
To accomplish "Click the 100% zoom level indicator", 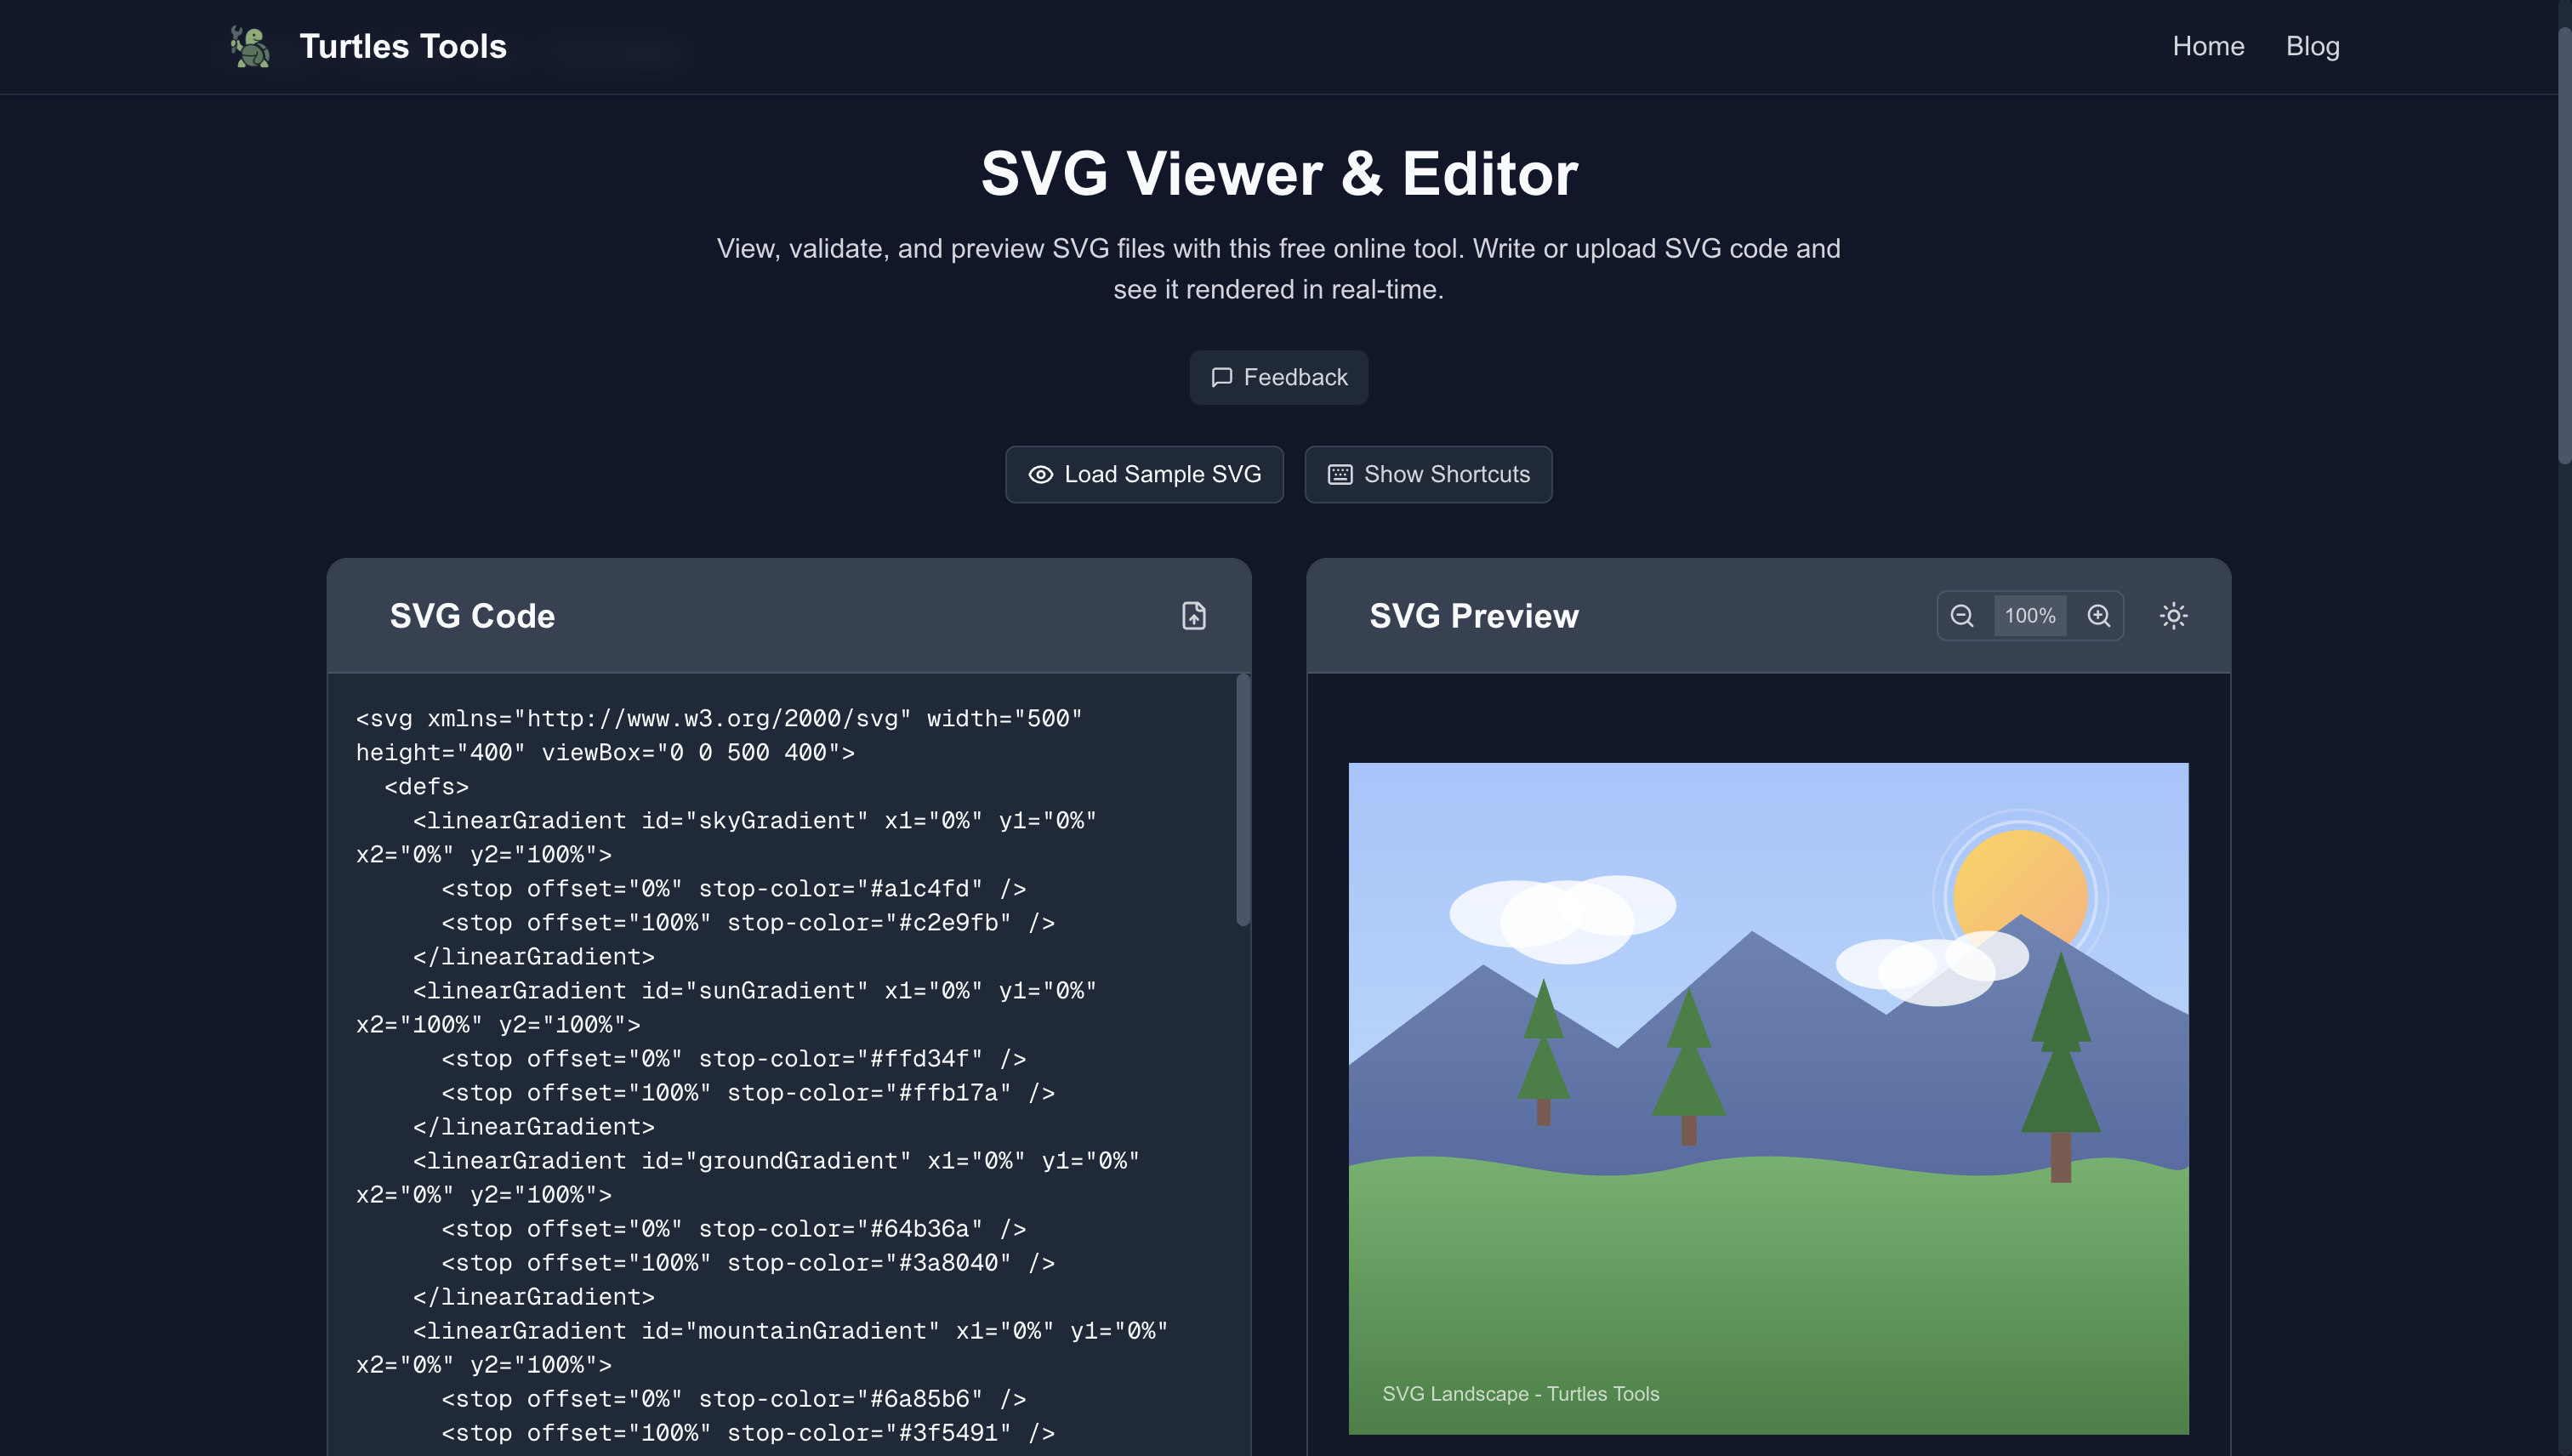I will (2030, 616).
